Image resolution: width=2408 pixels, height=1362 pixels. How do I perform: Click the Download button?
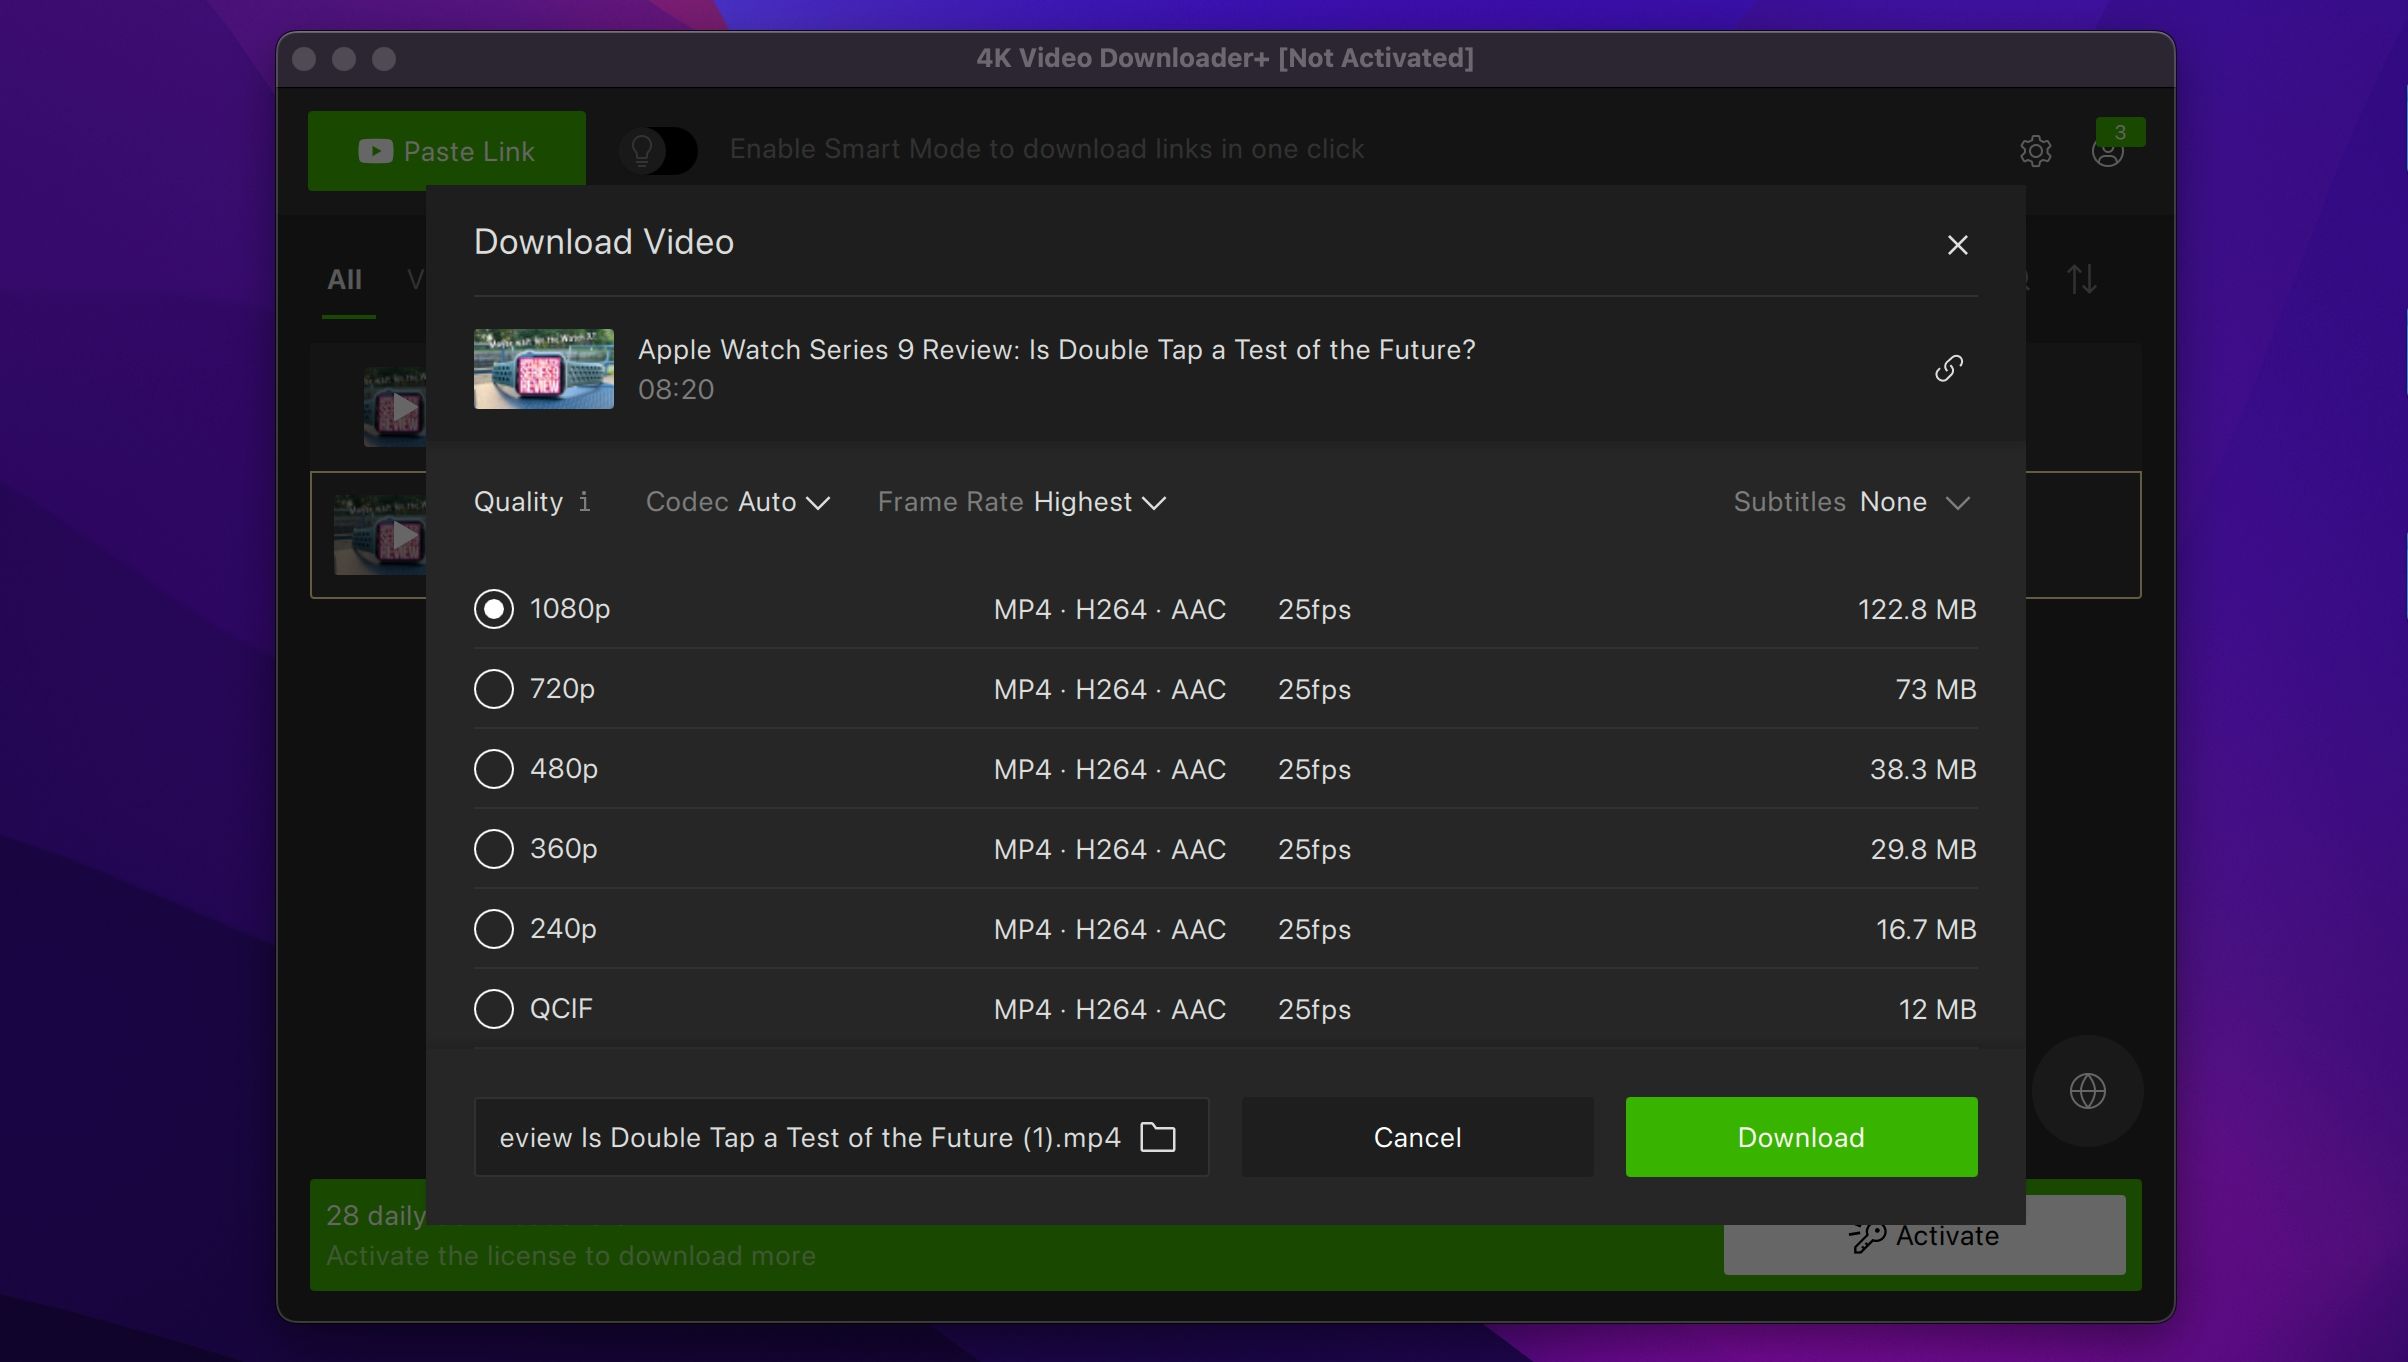1799,1137
